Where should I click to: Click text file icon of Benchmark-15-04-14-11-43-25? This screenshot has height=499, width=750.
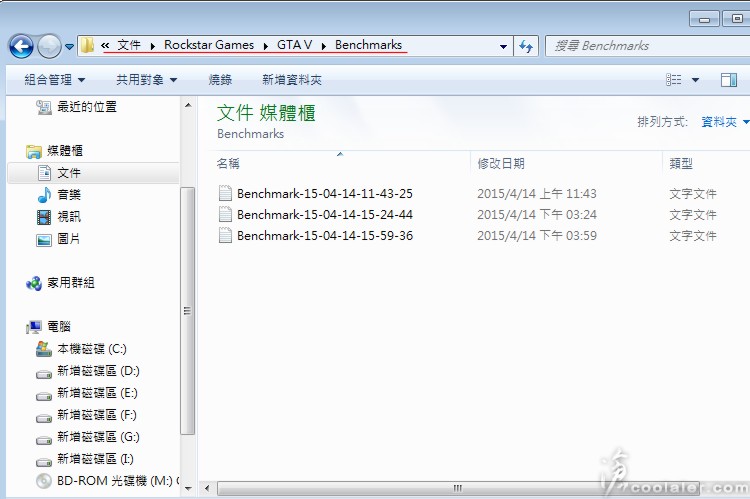(x=225, y=193)
